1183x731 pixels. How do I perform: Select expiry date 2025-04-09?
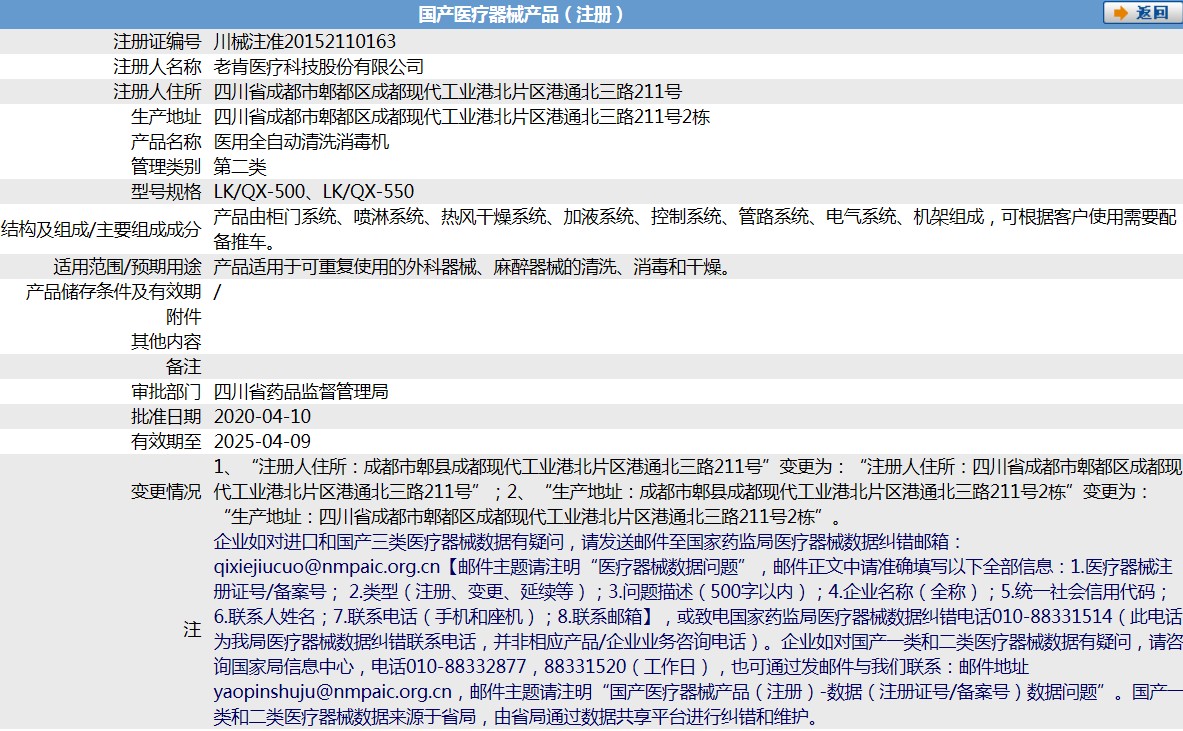(263, 441)
